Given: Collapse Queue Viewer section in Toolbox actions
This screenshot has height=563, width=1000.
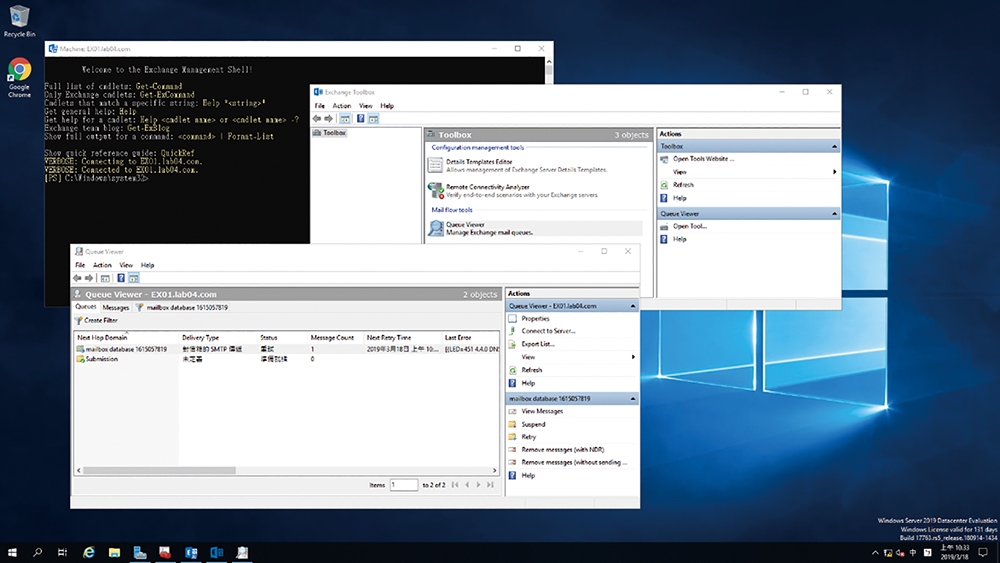Looking at the screenshot, I should pyautogui.click(x=834, y=214).
